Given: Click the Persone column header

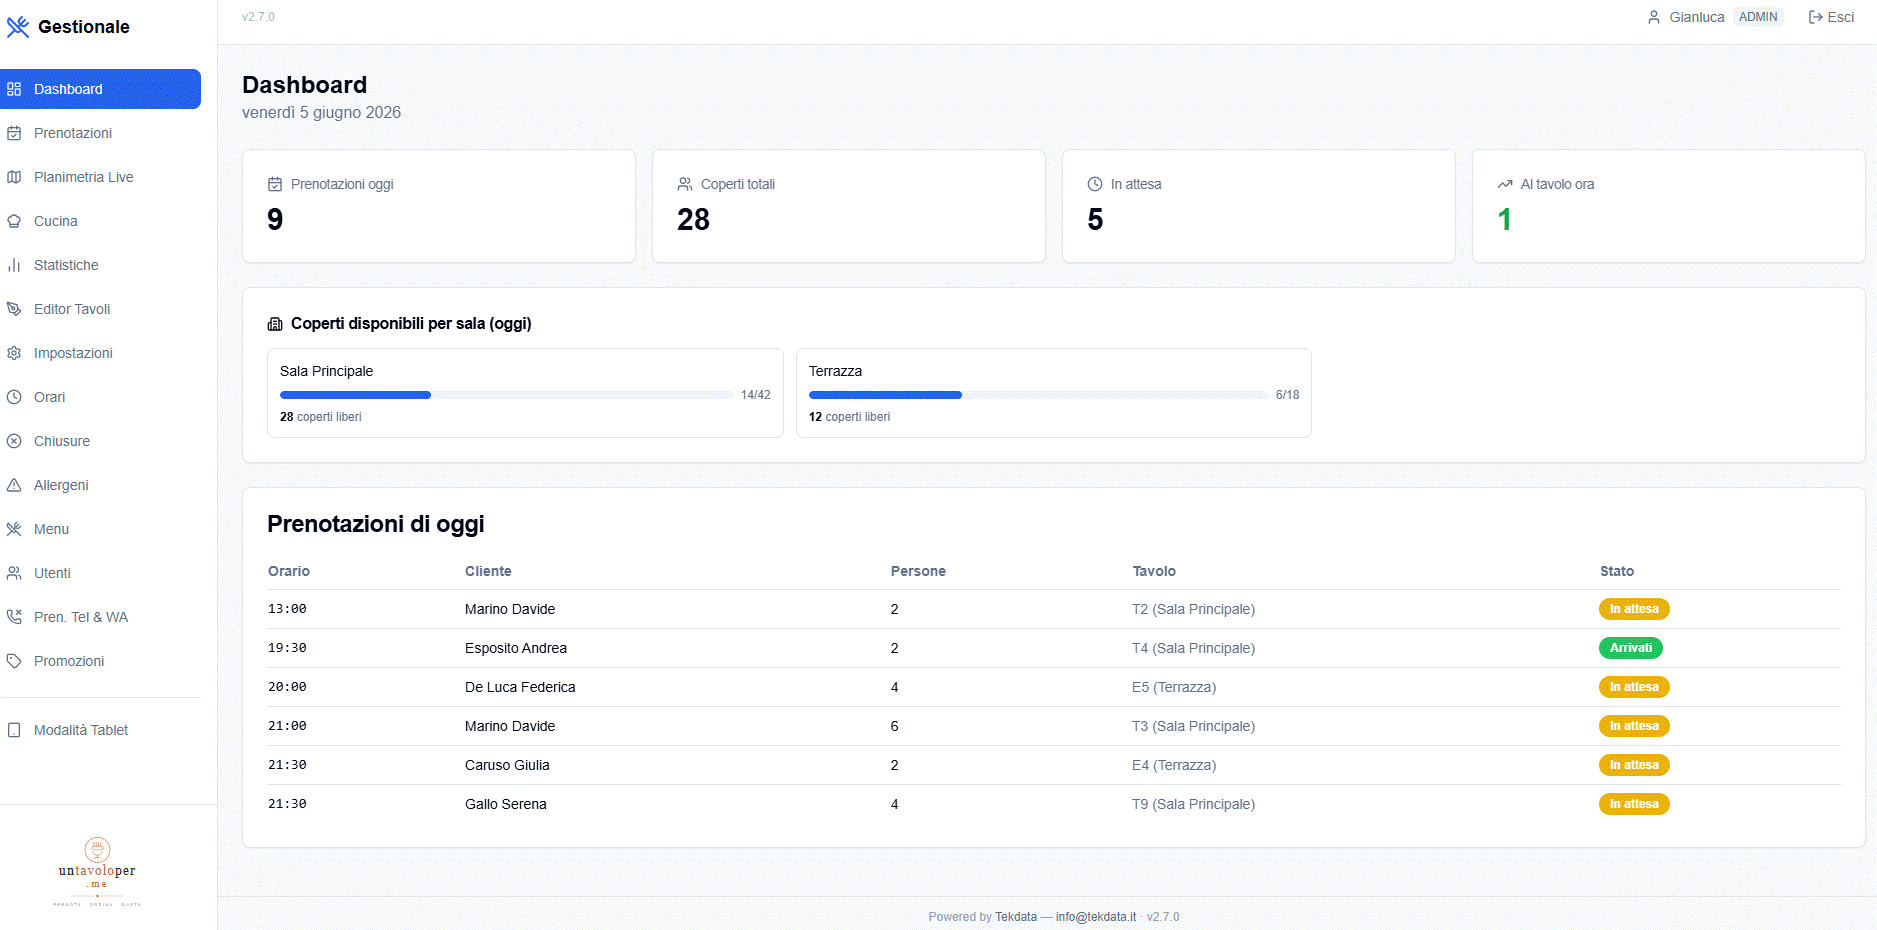Looking at the screenshot, I should [918, 571].
